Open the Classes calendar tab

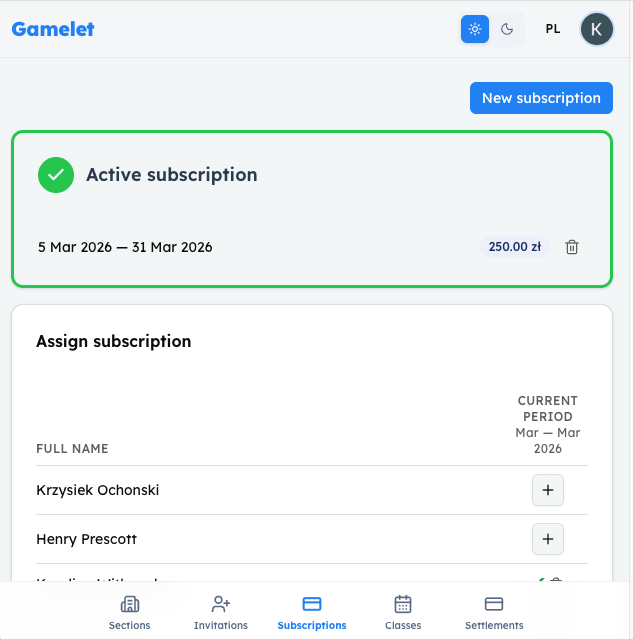pyautogui.click(x=403, y=612)
